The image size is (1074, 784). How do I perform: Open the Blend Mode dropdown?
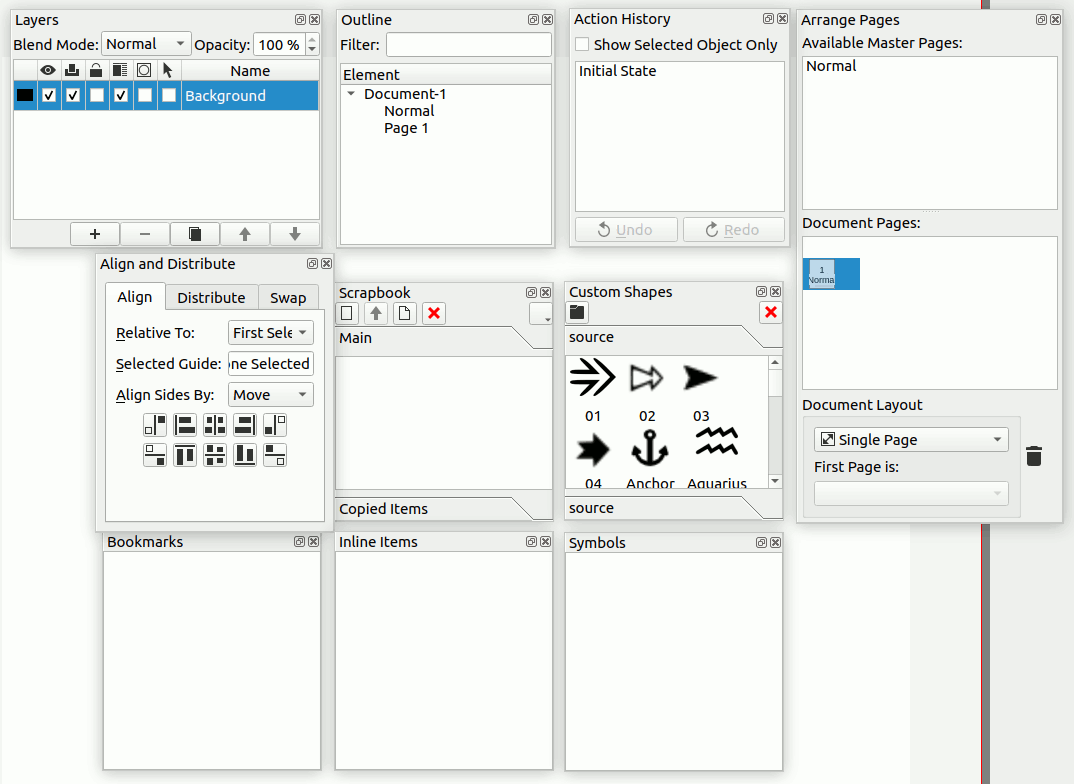[x=146, y=44]
